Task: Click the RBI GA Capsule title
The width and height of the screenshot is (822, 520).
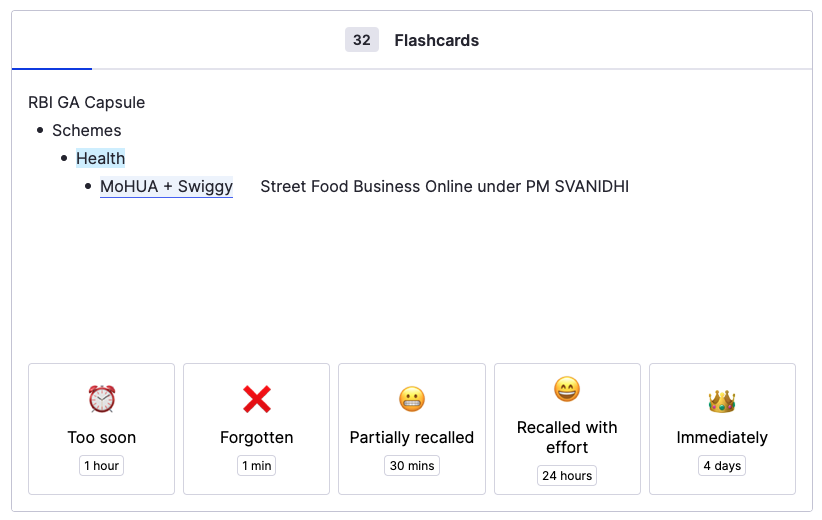Action: (x=87, y=102)
